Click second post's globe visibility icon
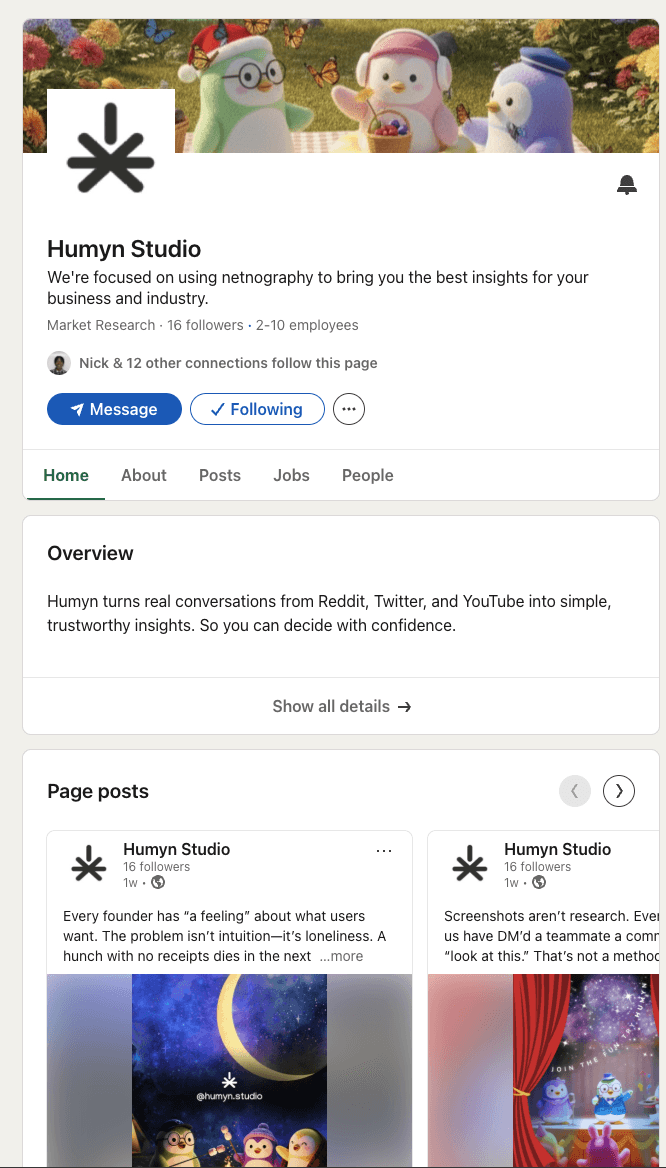The image size is (666, 1168). point(539,883)
